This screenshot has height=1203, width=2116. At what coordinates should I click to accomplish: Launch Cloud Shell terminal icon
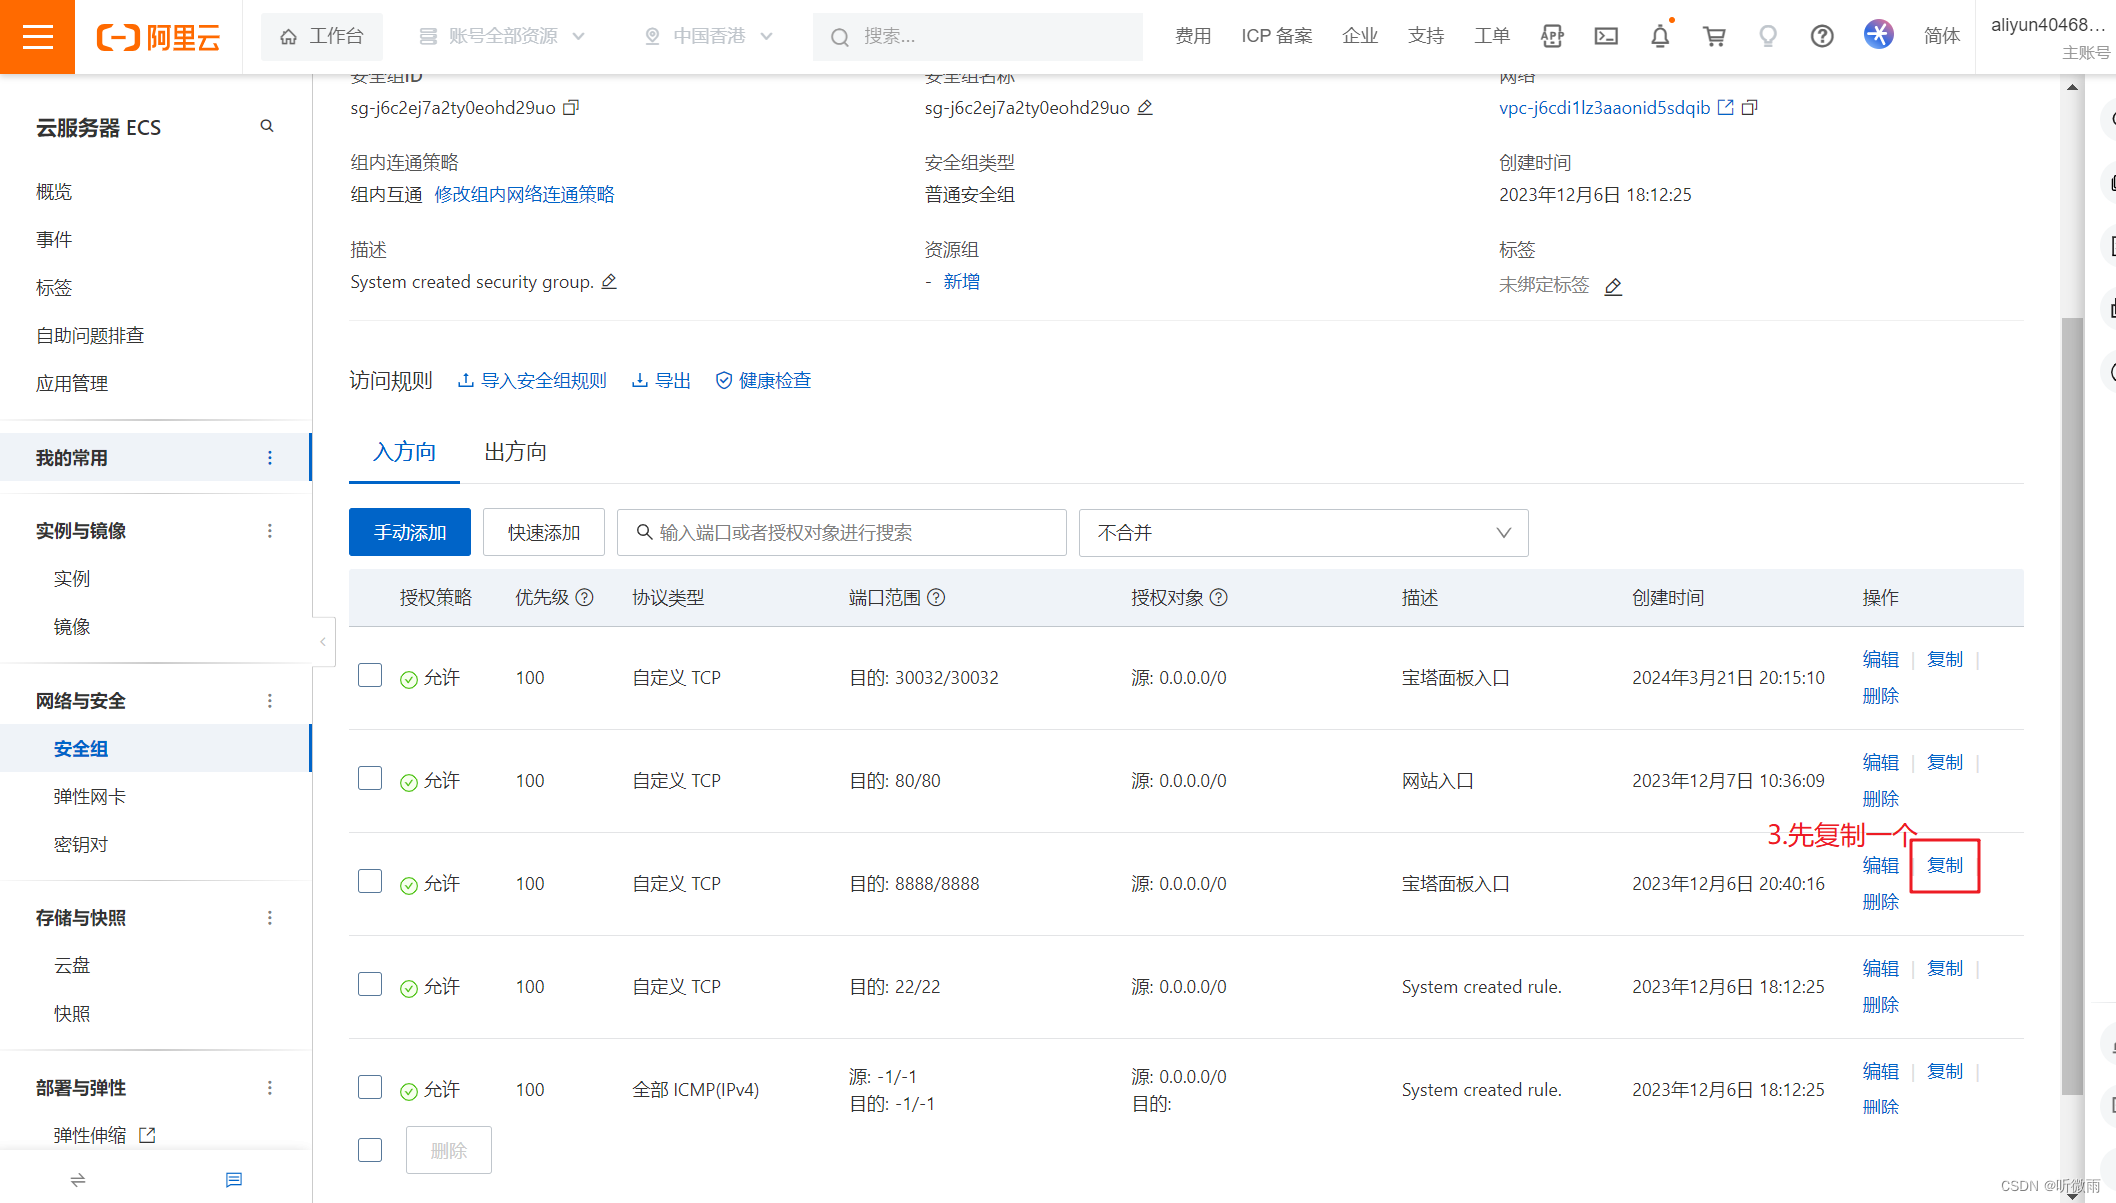click(1606, 36)
